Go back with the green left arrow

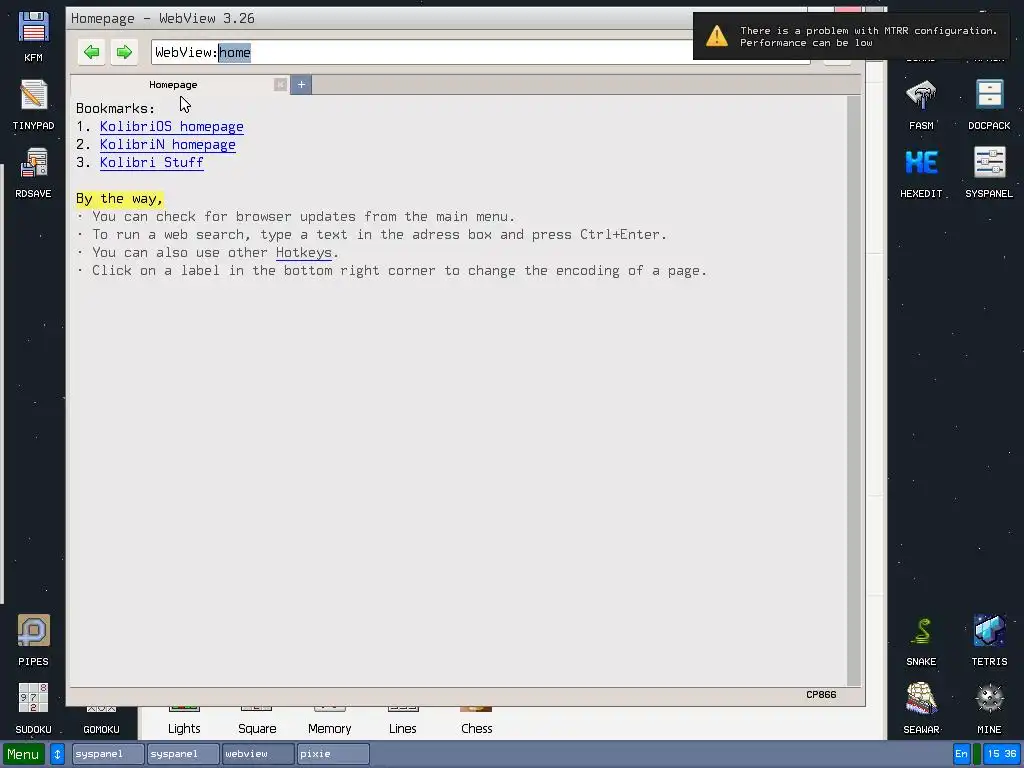(91, 52)
